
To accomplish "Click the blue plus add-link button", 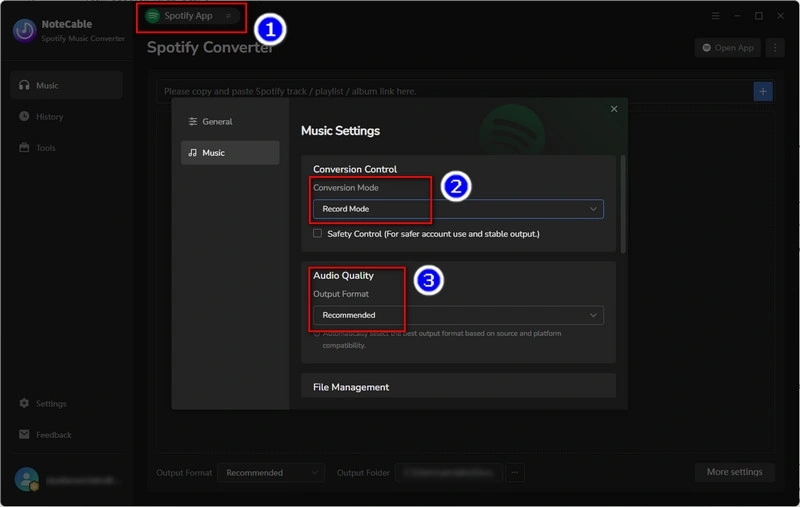I will 763,91.
